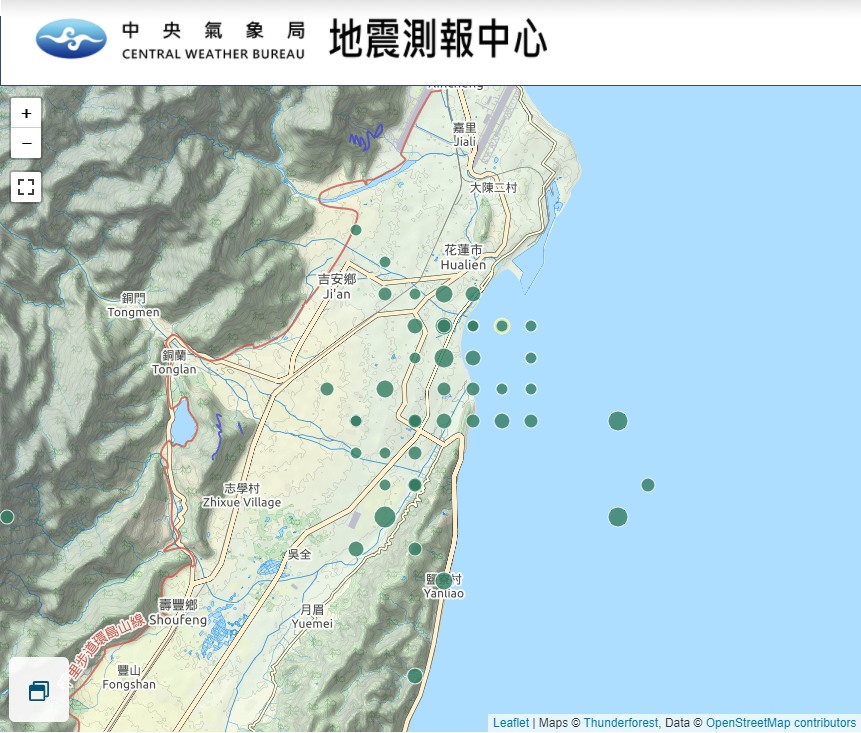Screen dimensions: 861x733
Task: Click CENTRAL WEATHER BUREAU text
Action: coord(213,54)
